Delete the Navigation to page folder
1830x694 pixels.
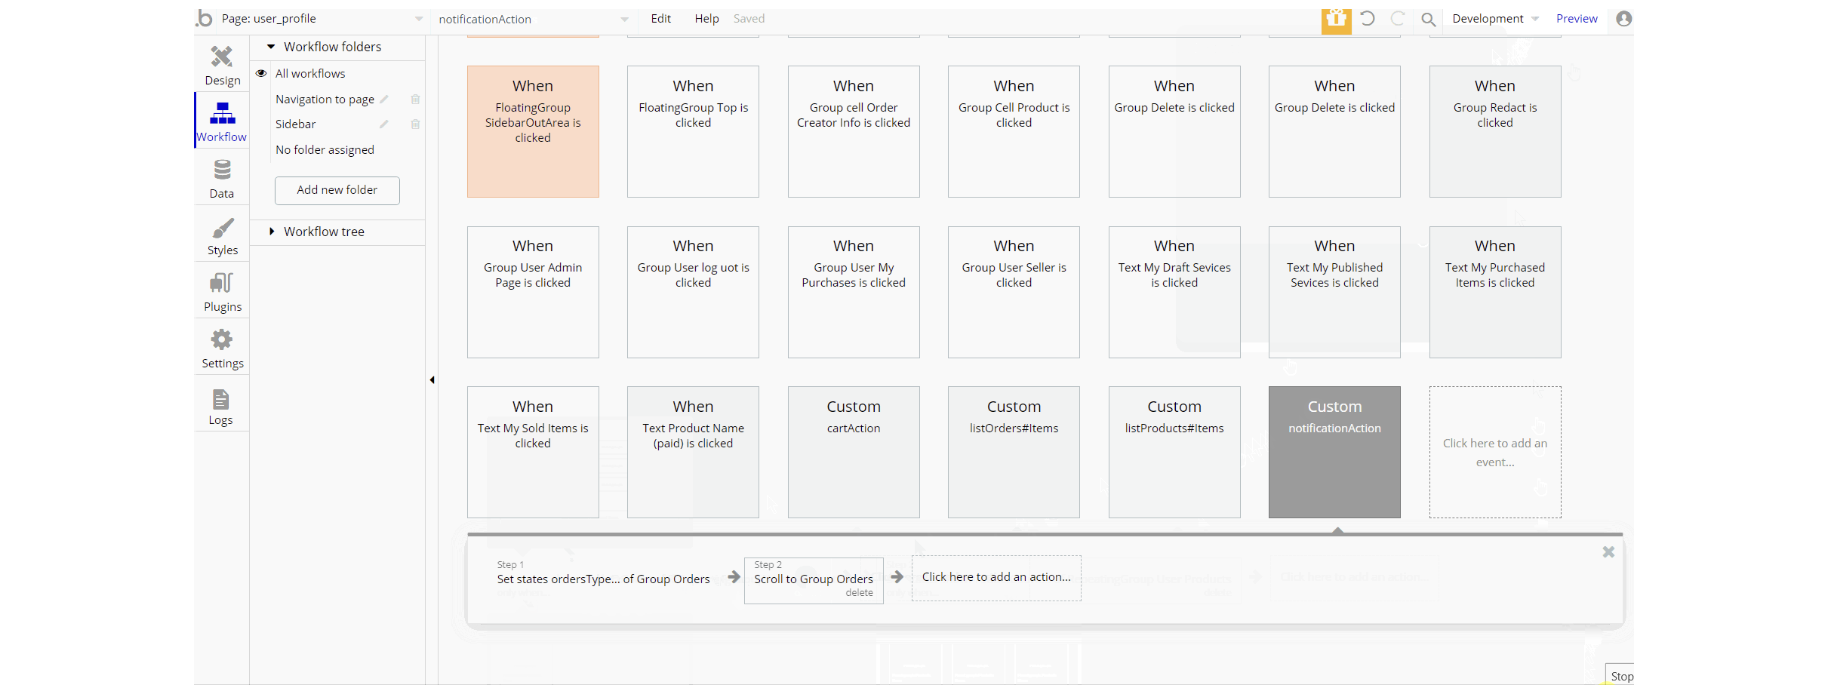[x=415, y=99]
